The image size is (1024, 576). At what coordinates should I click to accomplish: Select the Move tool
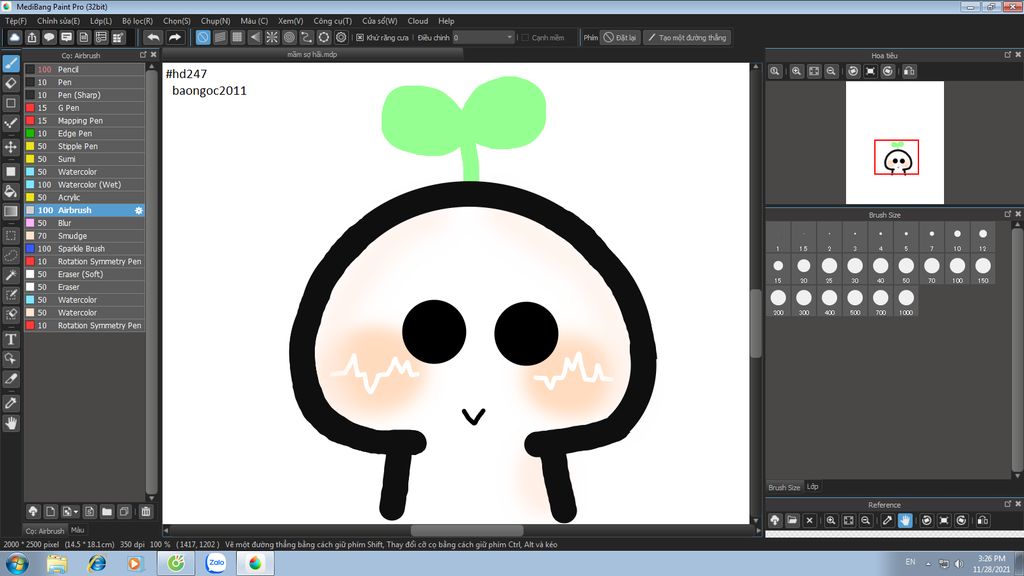point(11,147)
